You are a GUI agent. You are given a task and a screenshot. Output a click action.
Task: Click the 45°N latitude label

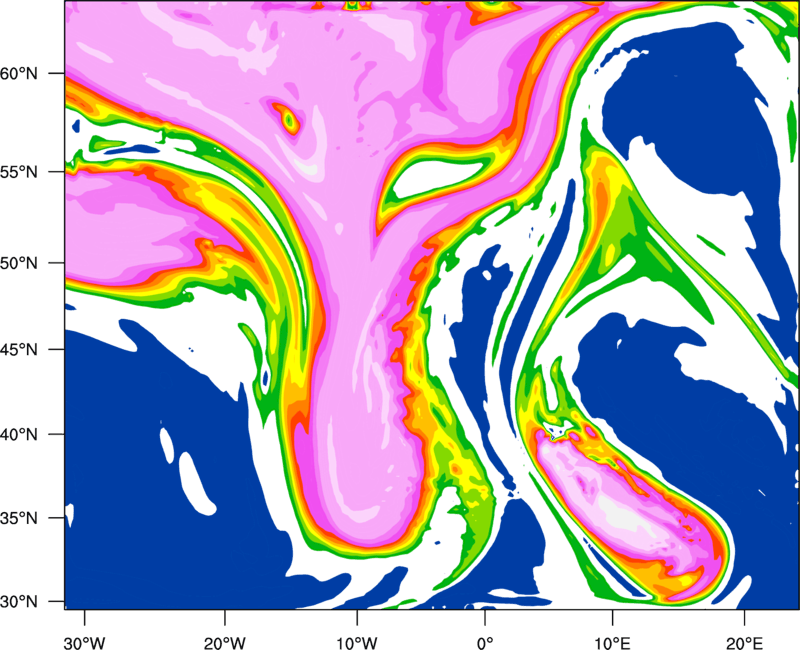(x=19, y=349)
